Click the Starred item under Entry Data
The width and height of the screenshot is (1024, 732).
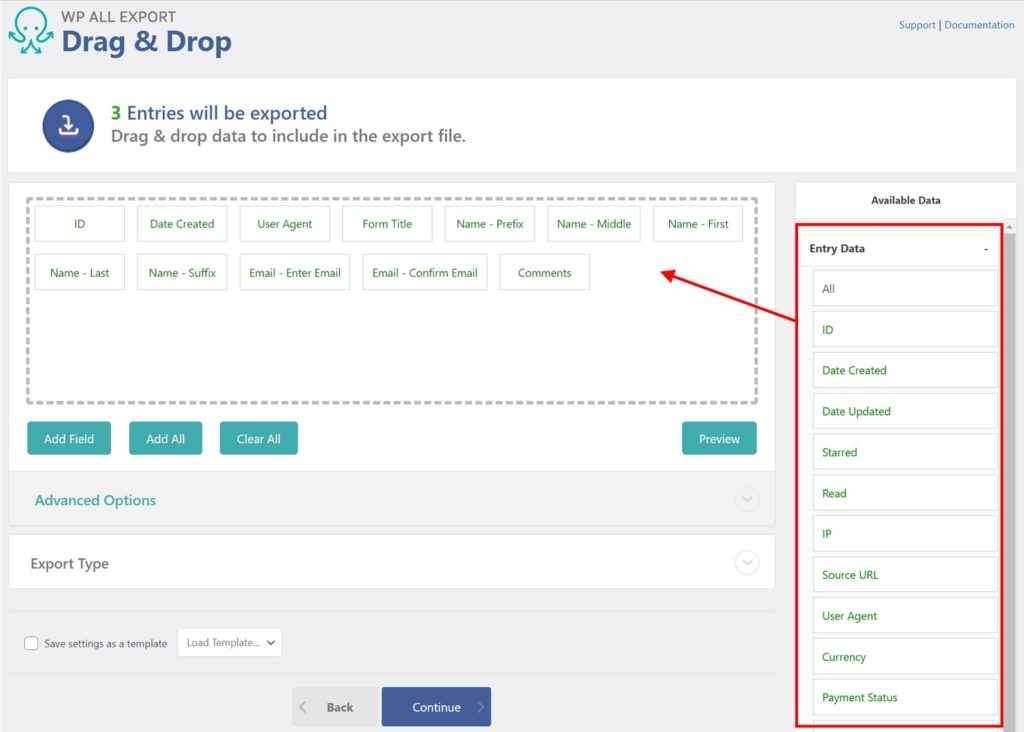tap(904, 451)
